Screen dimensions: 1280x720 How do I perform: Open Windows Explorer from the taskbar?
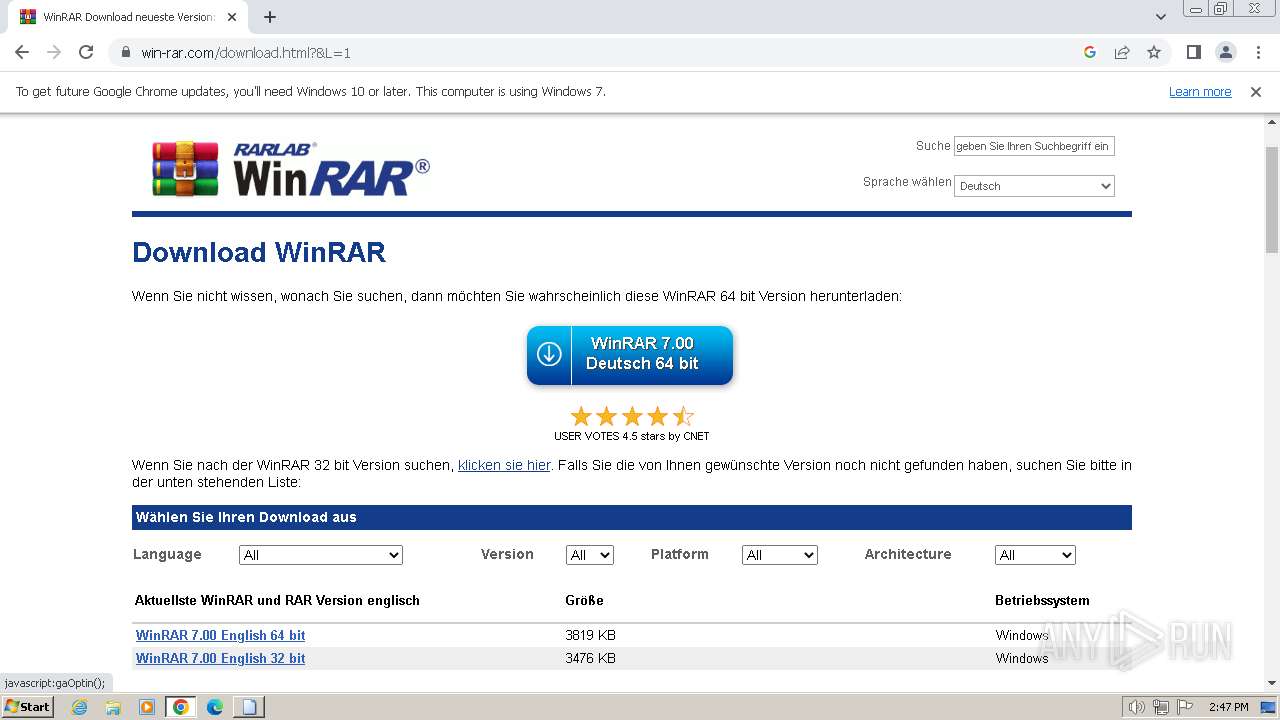coord(113,707)
